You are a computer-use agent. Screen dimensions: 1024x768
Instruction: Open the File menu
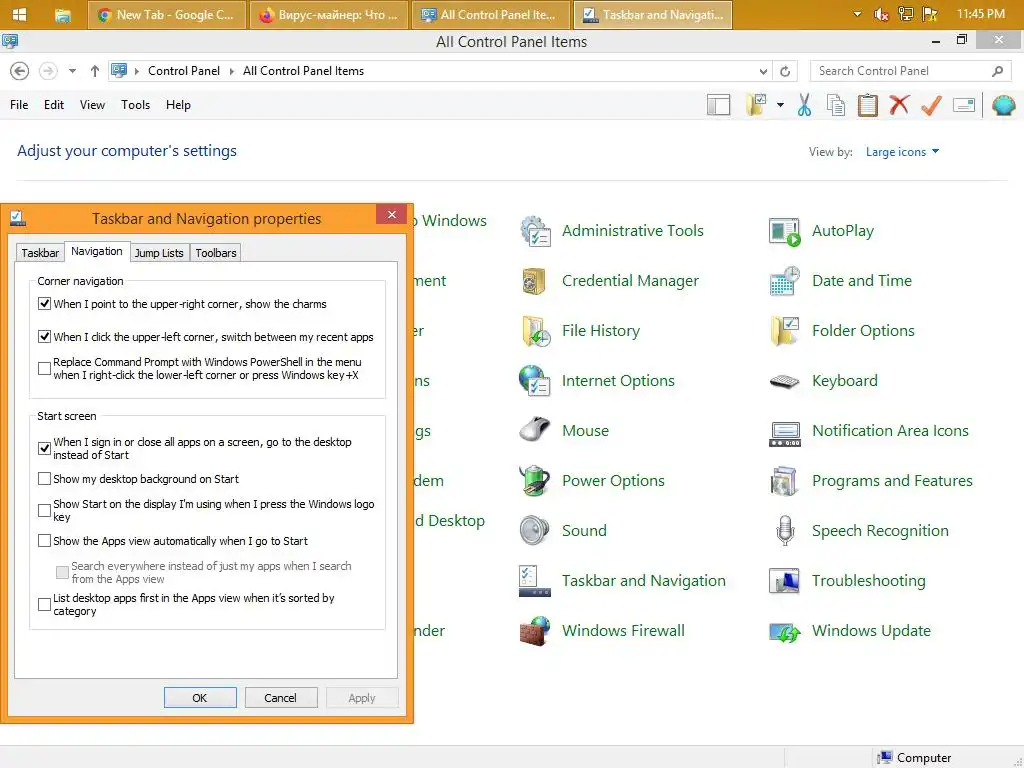(x=19, y=104)
